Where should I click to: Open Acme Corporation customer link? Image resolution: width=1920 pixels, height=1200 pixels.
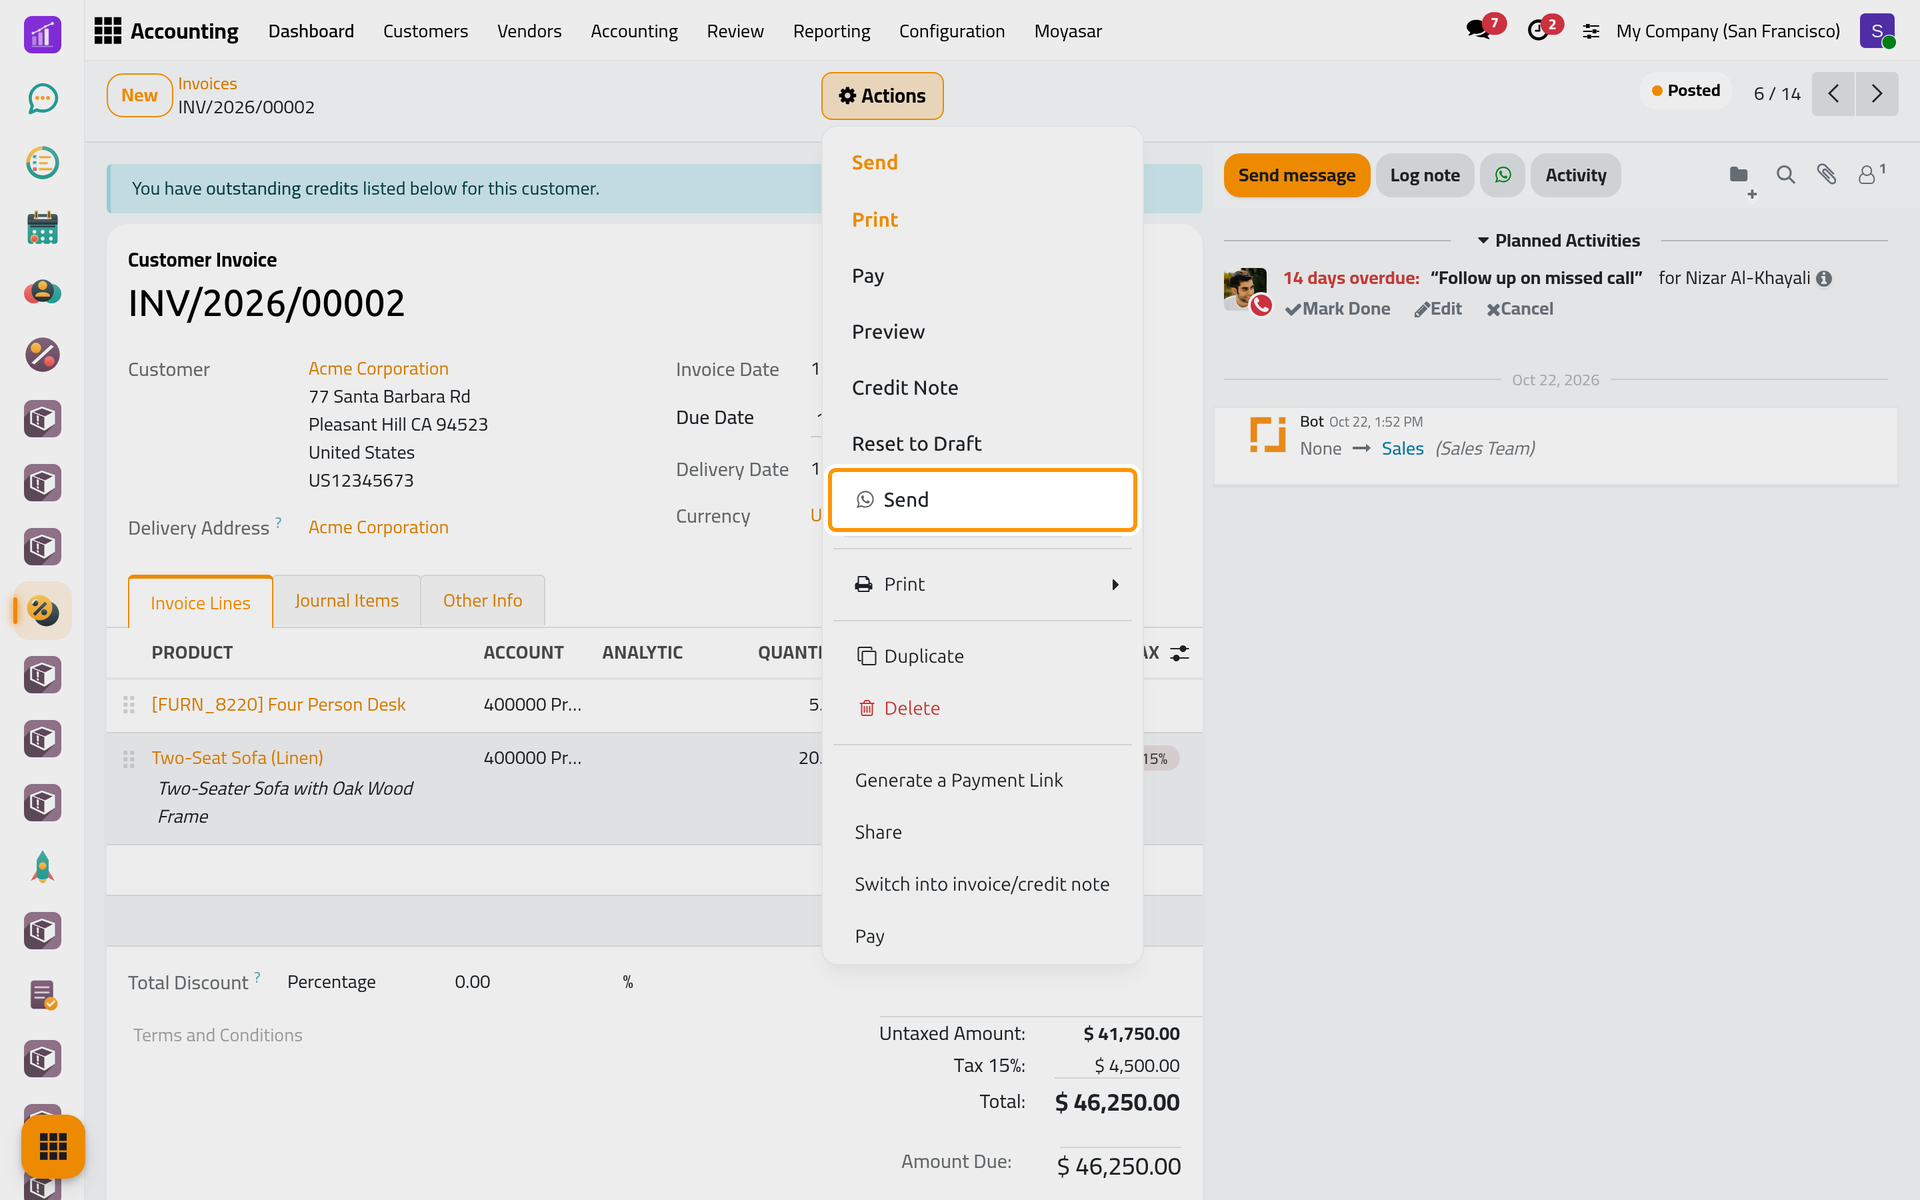pos(378,369)
